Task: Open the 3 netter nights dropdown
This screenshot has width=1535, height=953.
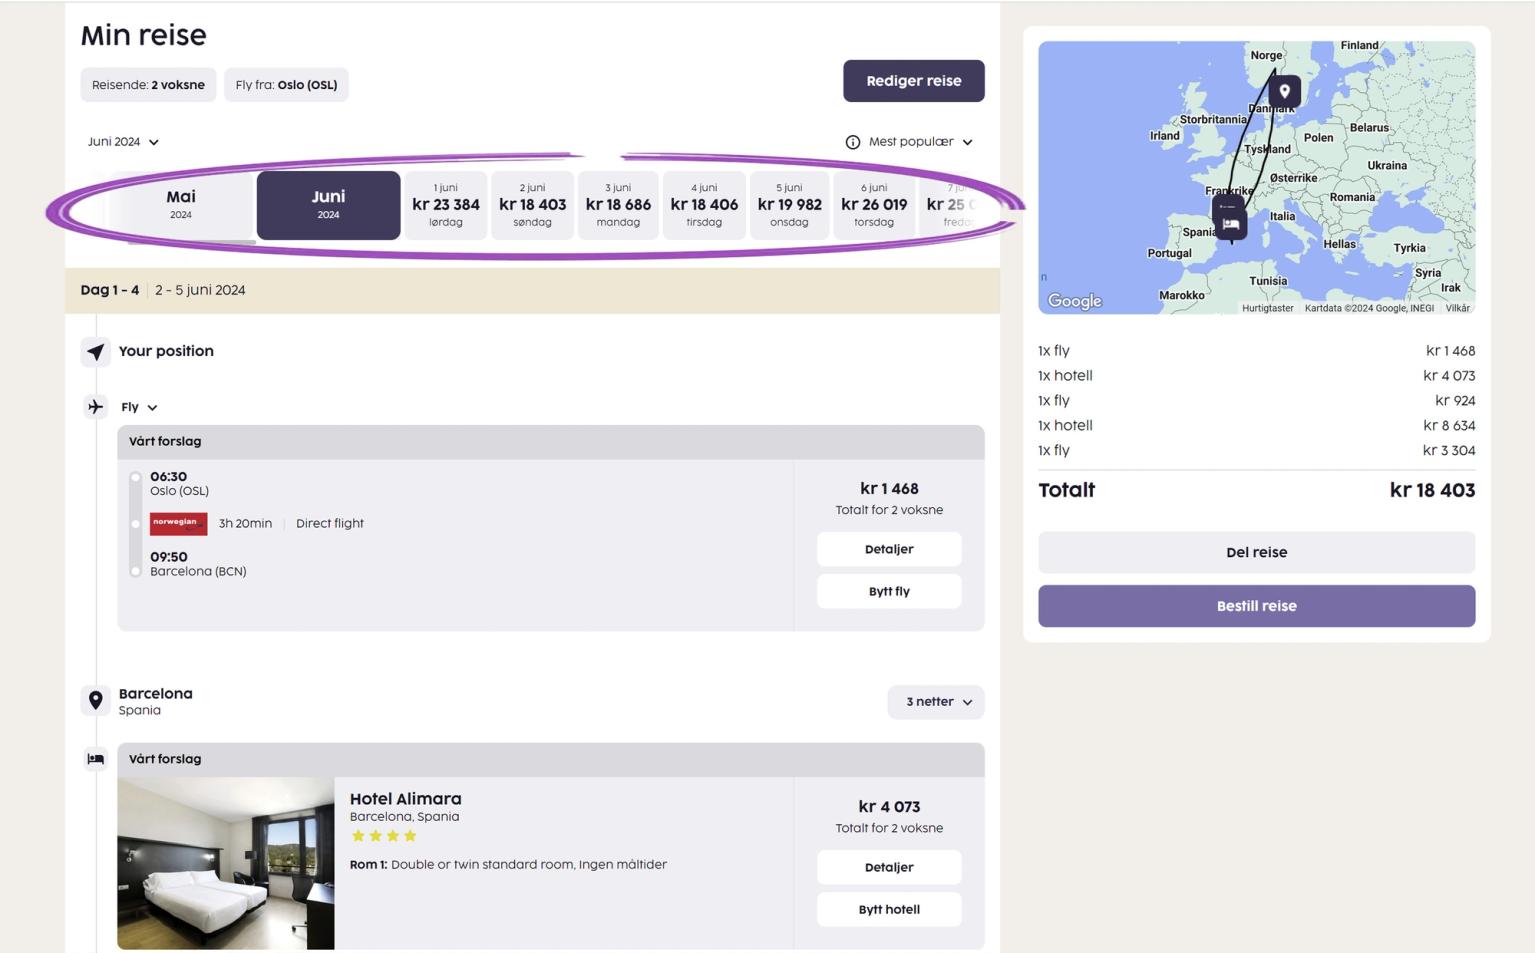Action: pyautogui.click(x=936, y=702)
